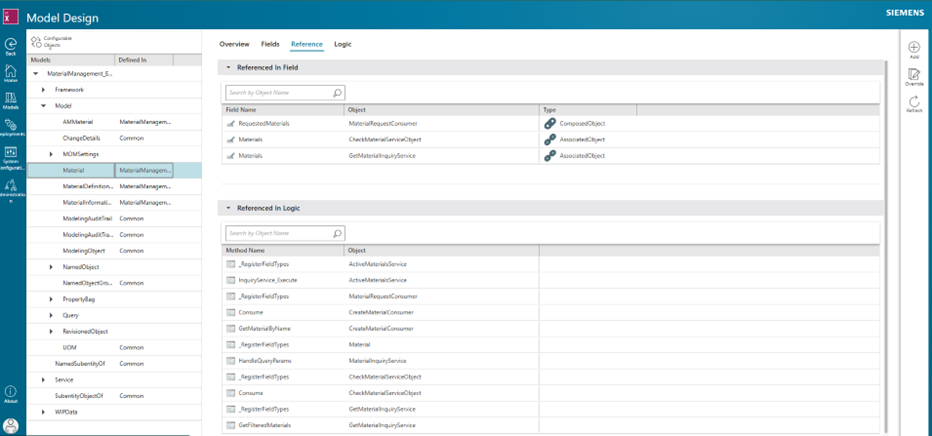The width and height of the screenshot is (932, 436).
Task: Collapse the Referenced In Field section
Action: (x=228, y=68)
